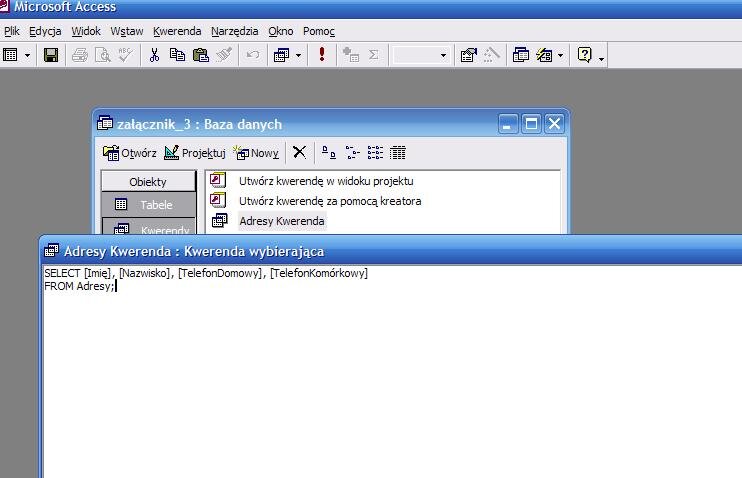
Task: Select the Format Painter brush icon
Action: (224, 55)
